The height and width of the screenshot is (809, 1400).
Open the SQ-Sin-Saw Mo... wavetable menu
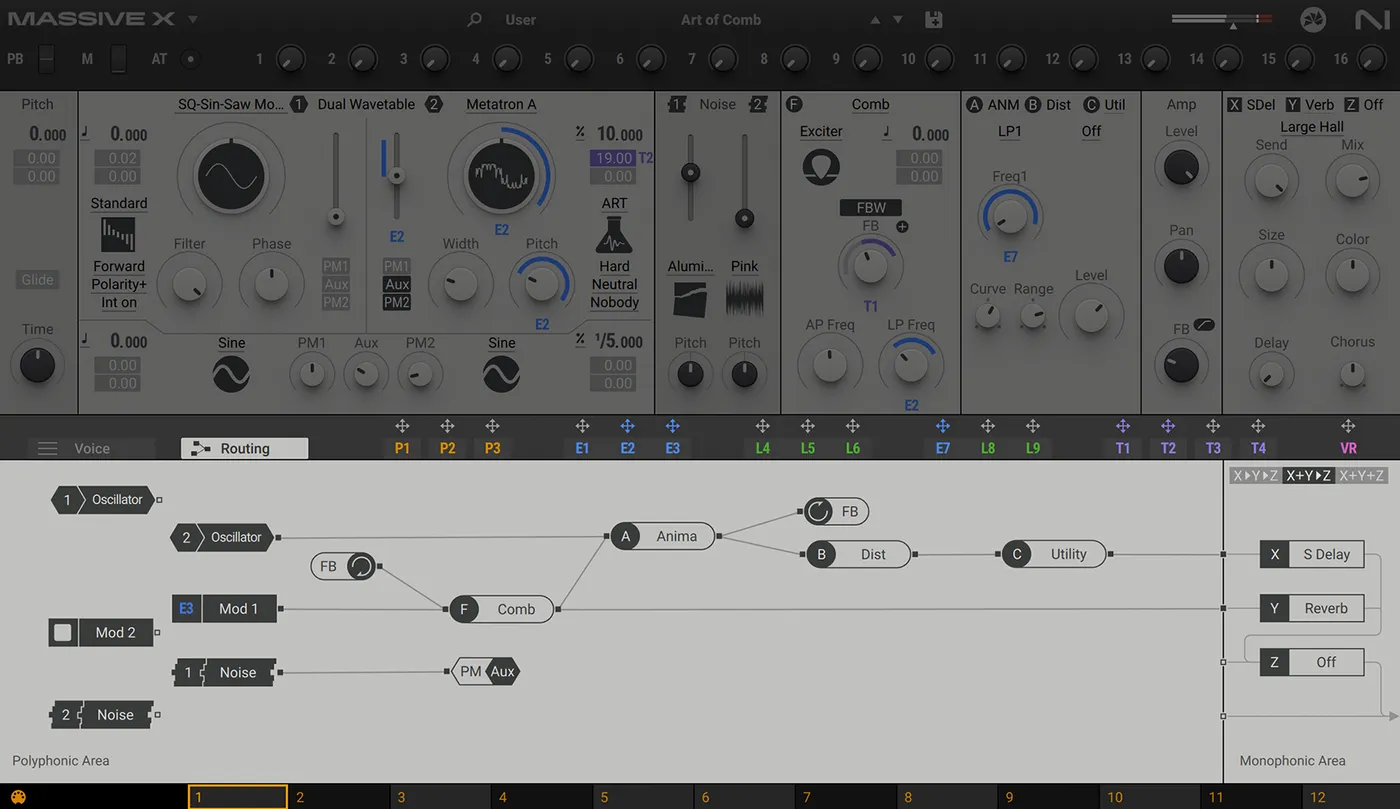click(x=231, y=104)
